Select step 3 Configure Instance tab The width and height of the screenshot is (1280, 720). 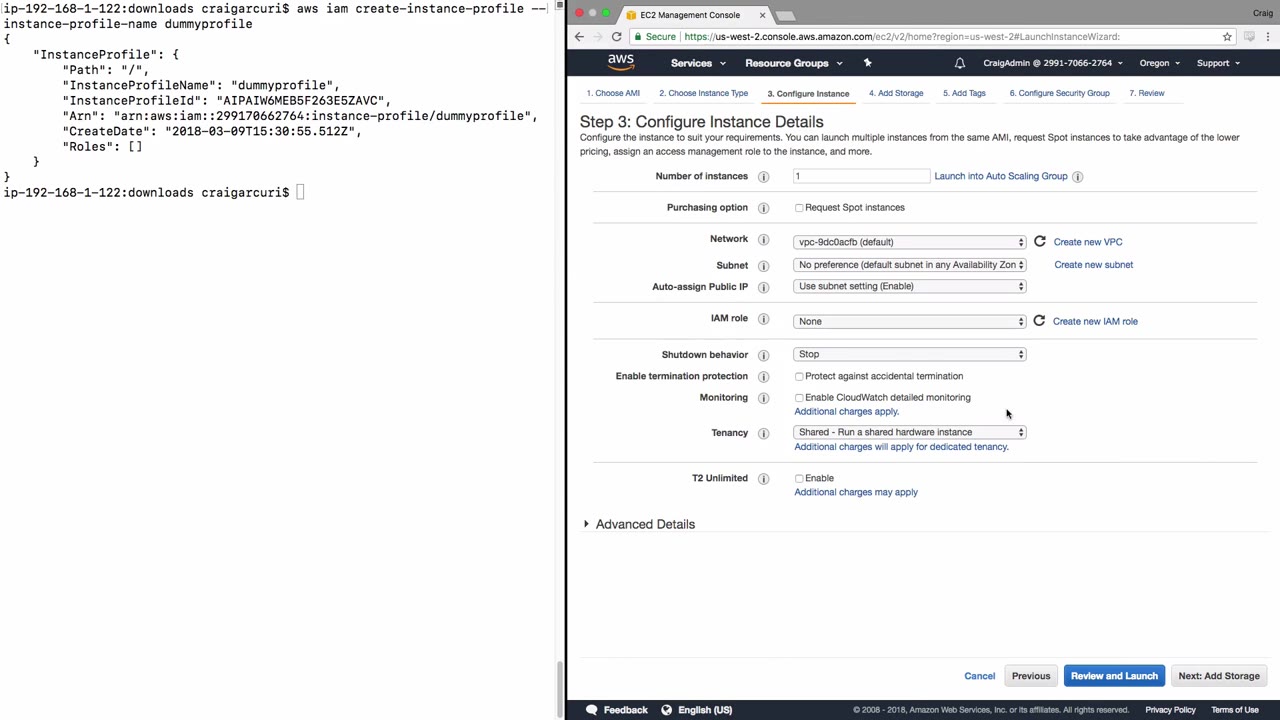click(x=808, y=94)
